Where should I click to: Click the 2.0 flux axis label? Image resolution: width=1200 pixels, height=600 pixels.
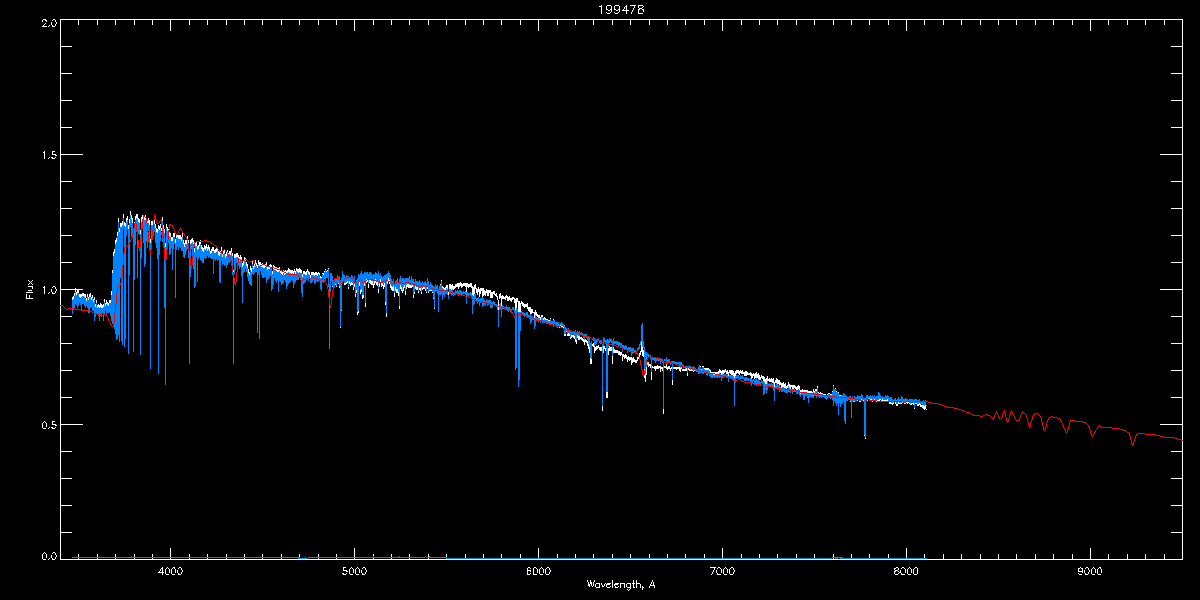pyautogui.click(x=47, y=21)
